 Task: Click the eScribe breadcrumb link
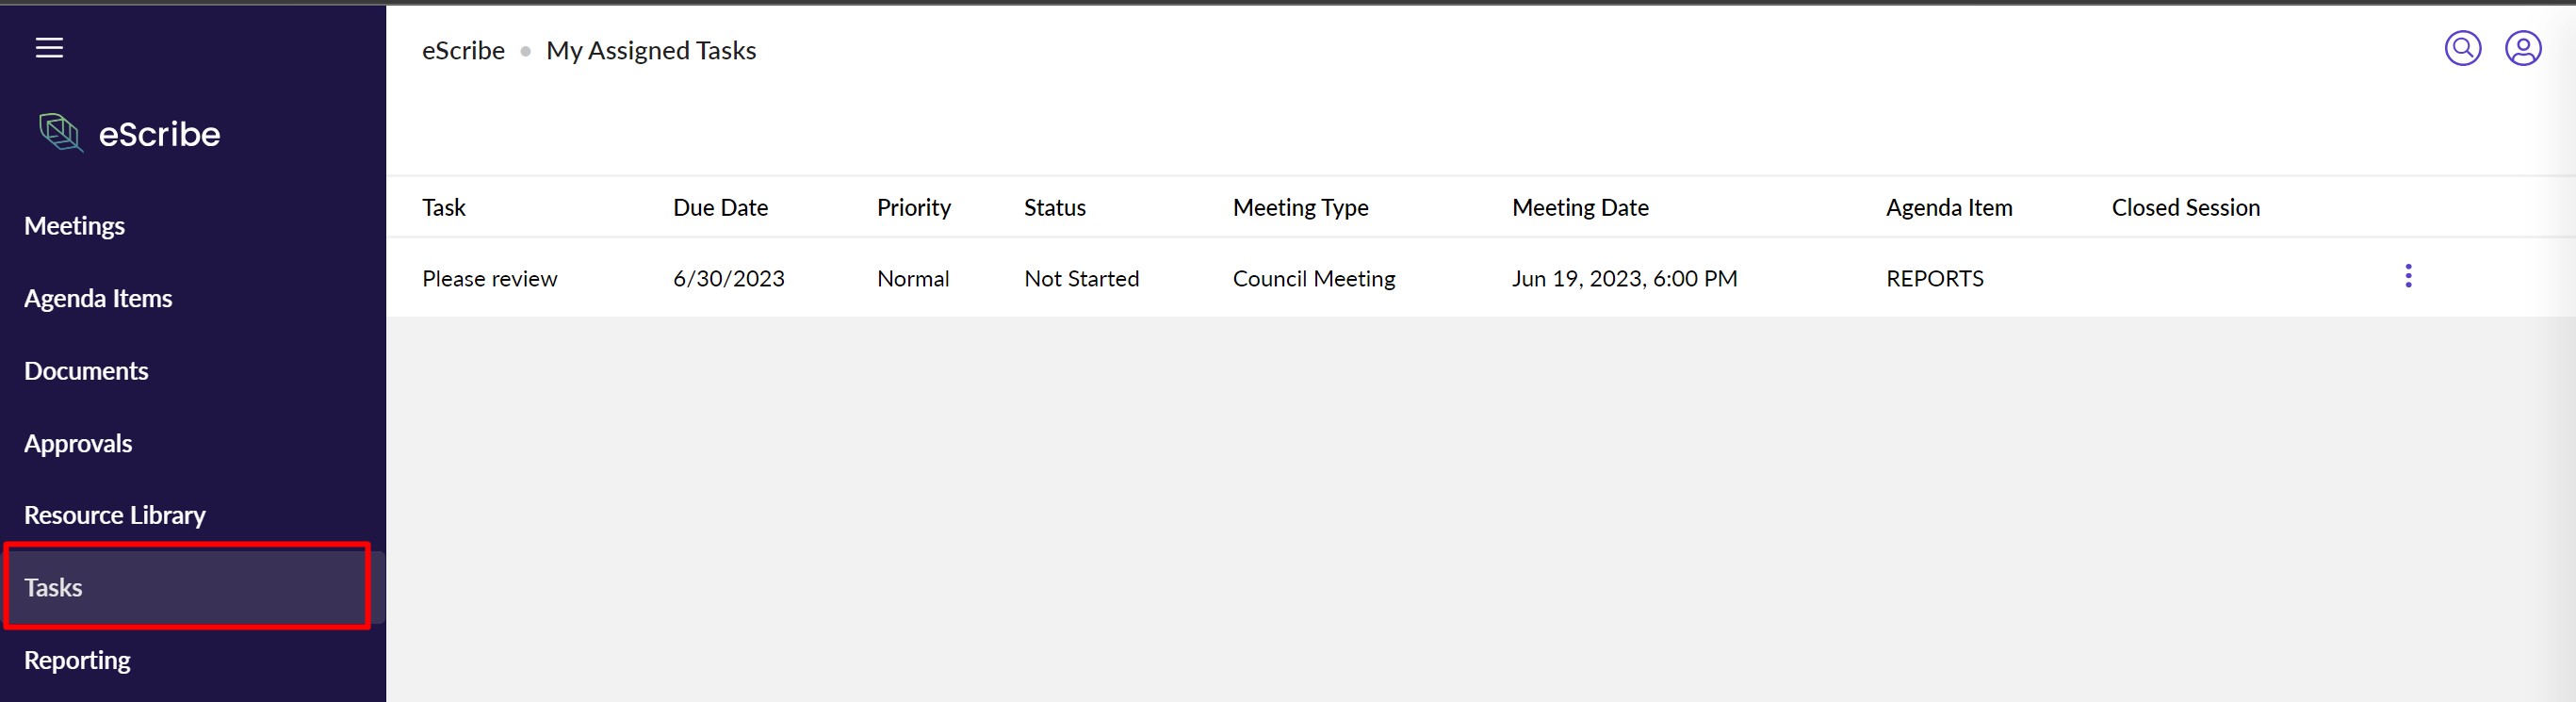click(463, 51)
